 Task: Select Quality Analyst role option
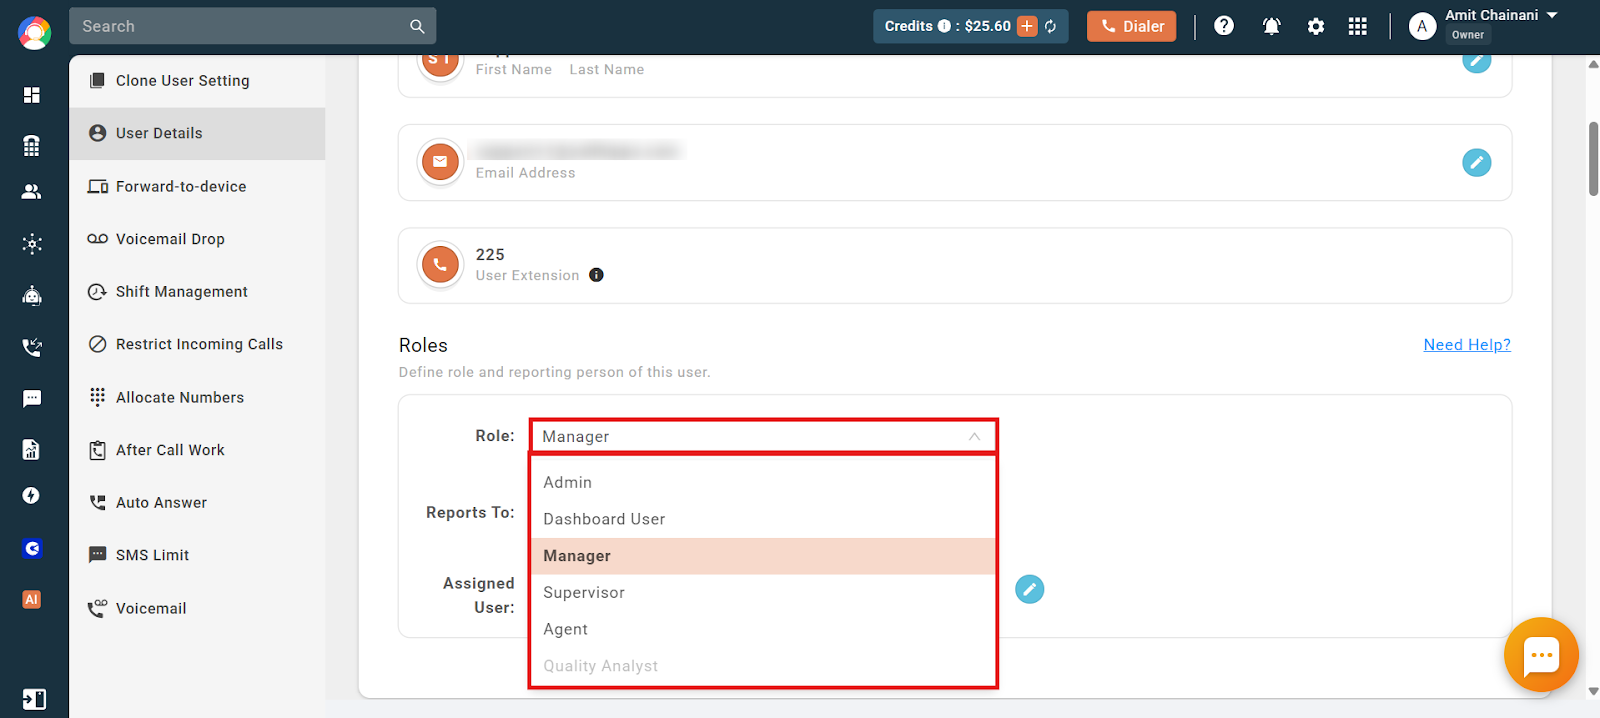[x=763, y=666]
